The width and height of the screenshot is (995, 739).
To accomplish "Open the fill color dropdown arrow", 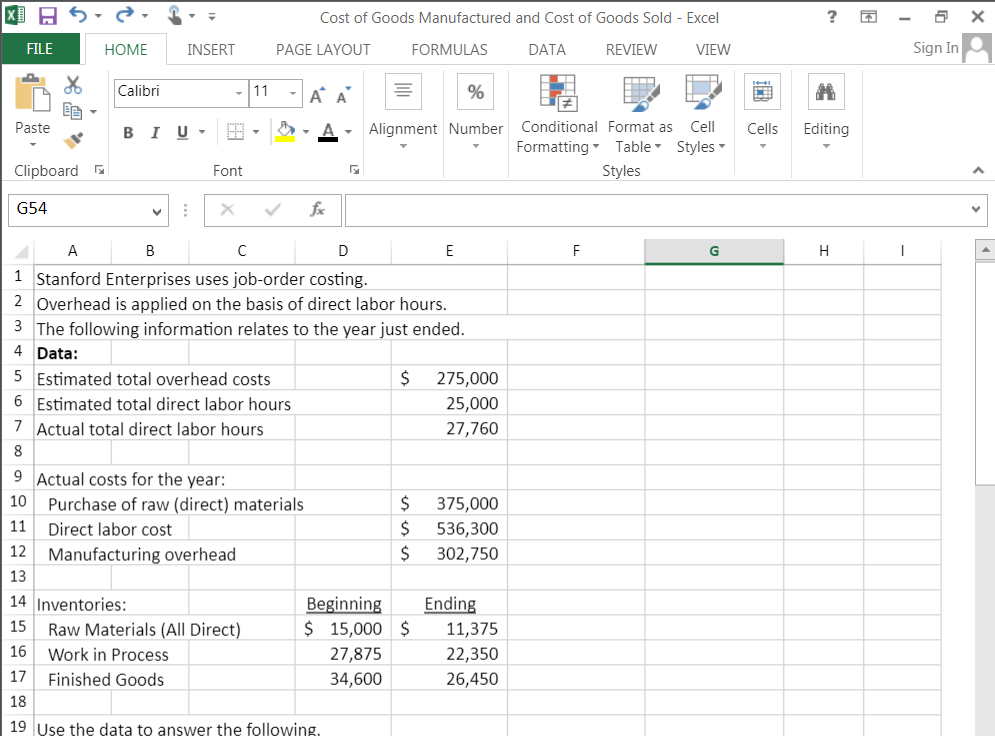I will coord(306,132).
